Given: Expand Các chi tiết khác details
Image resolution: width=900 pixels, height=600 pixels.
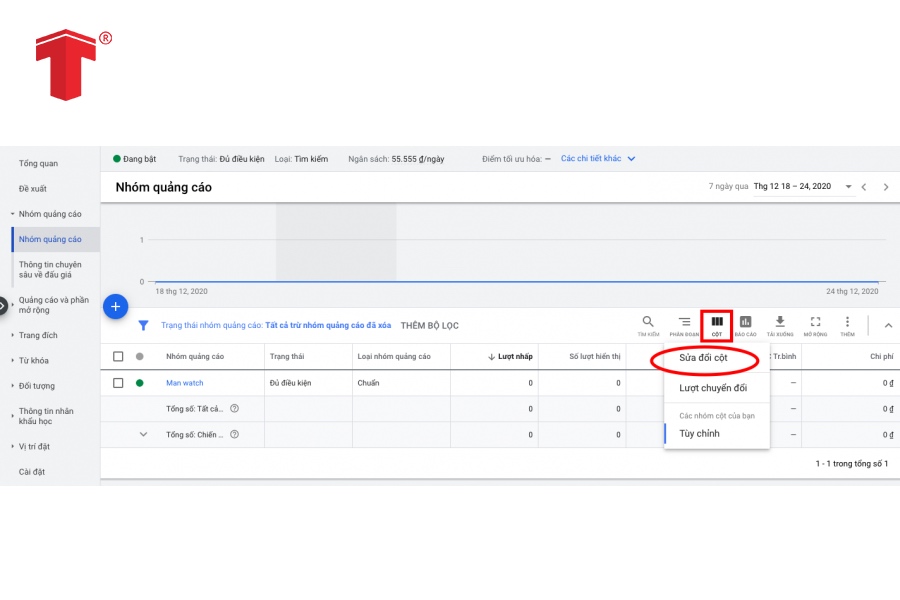Looking at the screenshot, I should point(598,158).
